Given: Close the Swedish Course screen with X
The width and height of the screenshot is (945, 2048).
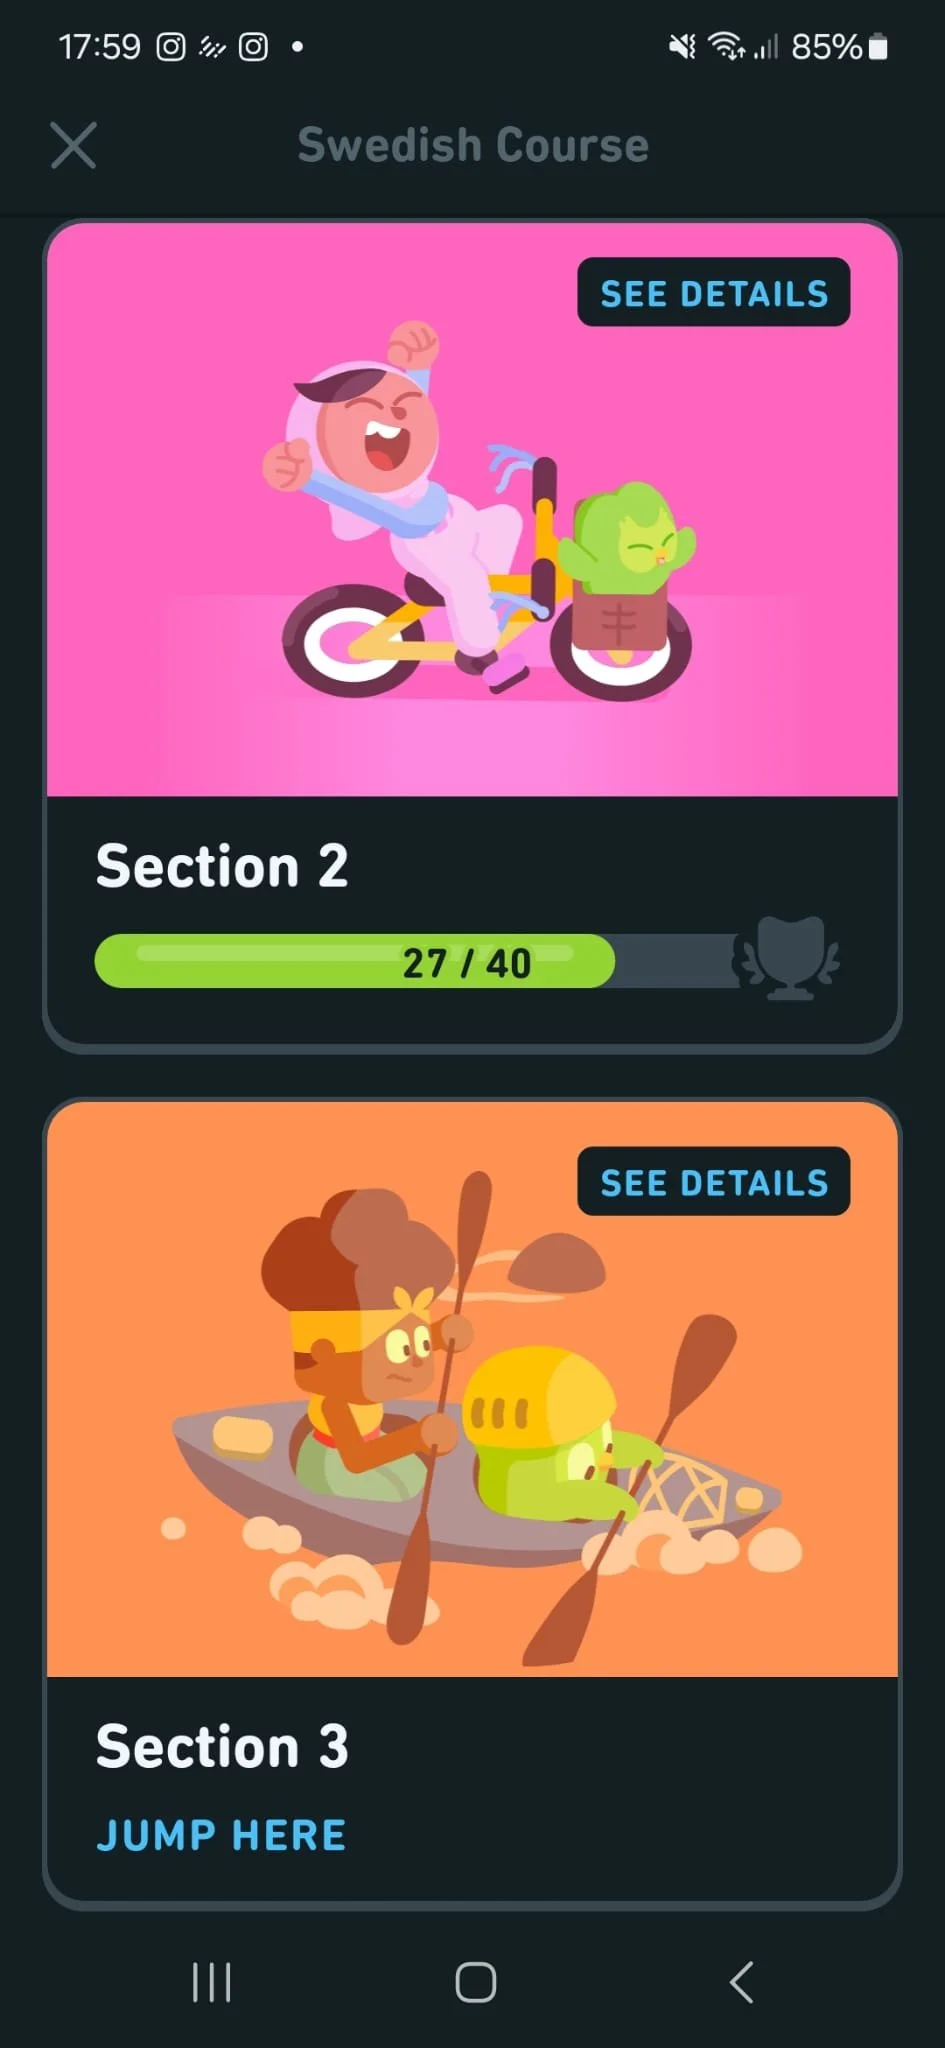Looking at the screenshot, I should pos(73,146).
